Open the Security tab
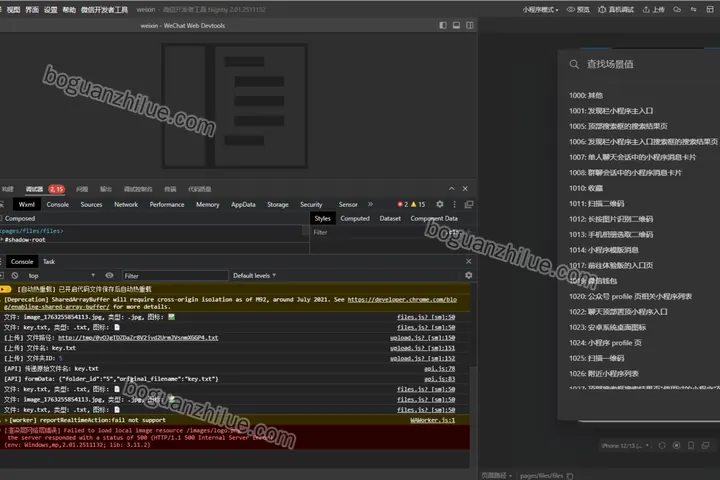 [311, 204]
